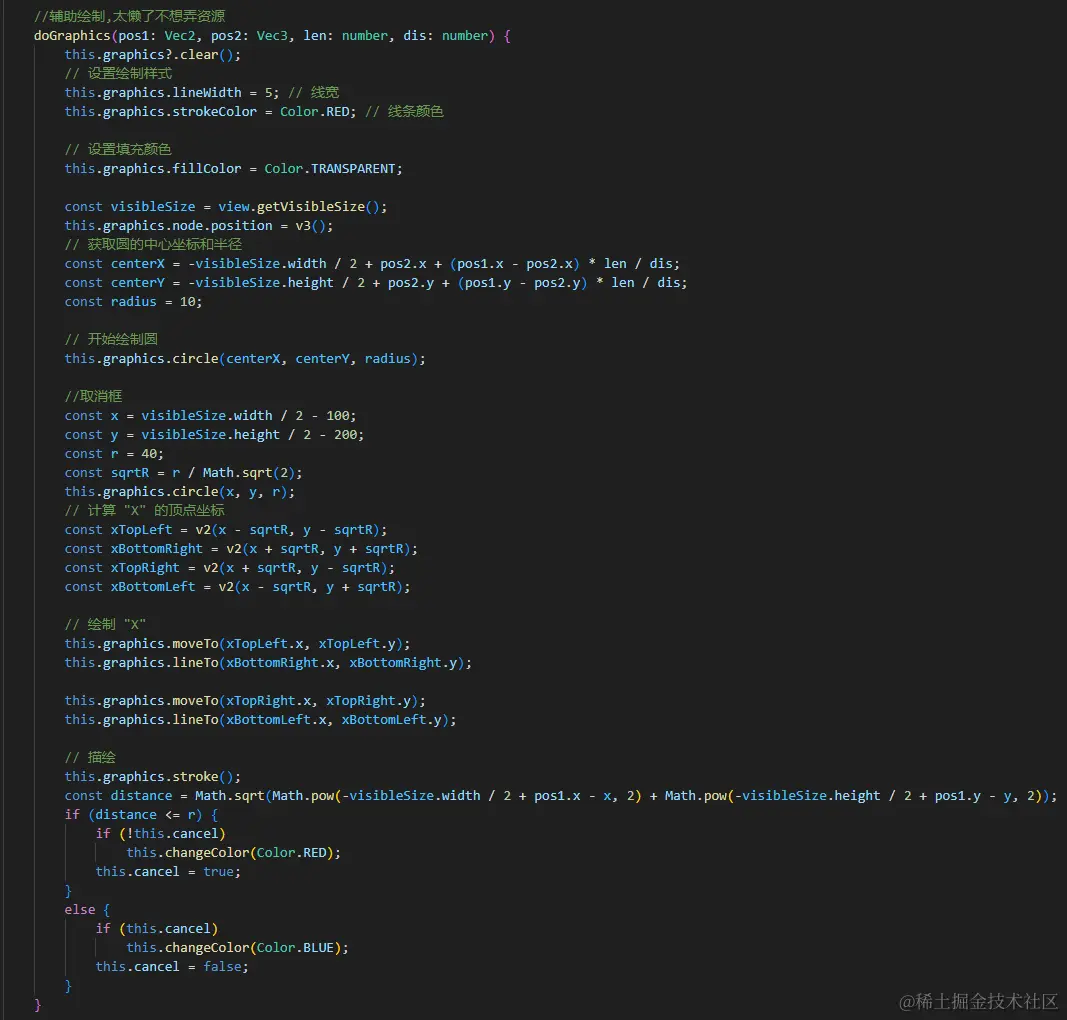This screenshot has height=1020, width=1067.
Task: Click lineWidth = 5 assignment line
Action: [x=171, y=93]
